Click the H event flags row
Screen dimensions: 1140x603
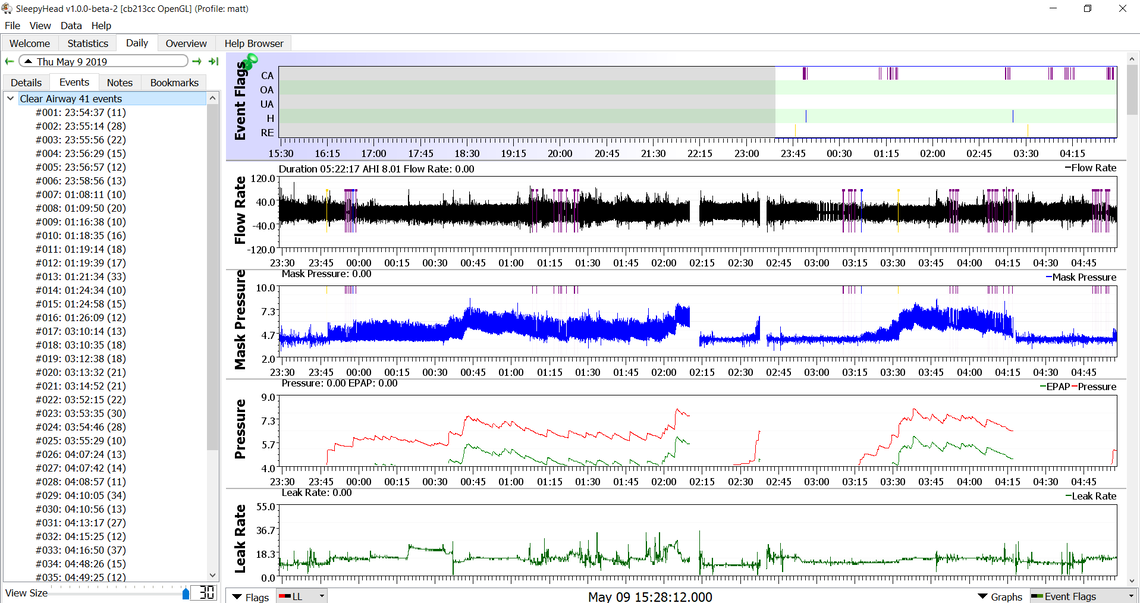pyautogui.click(x=698, y=117)
